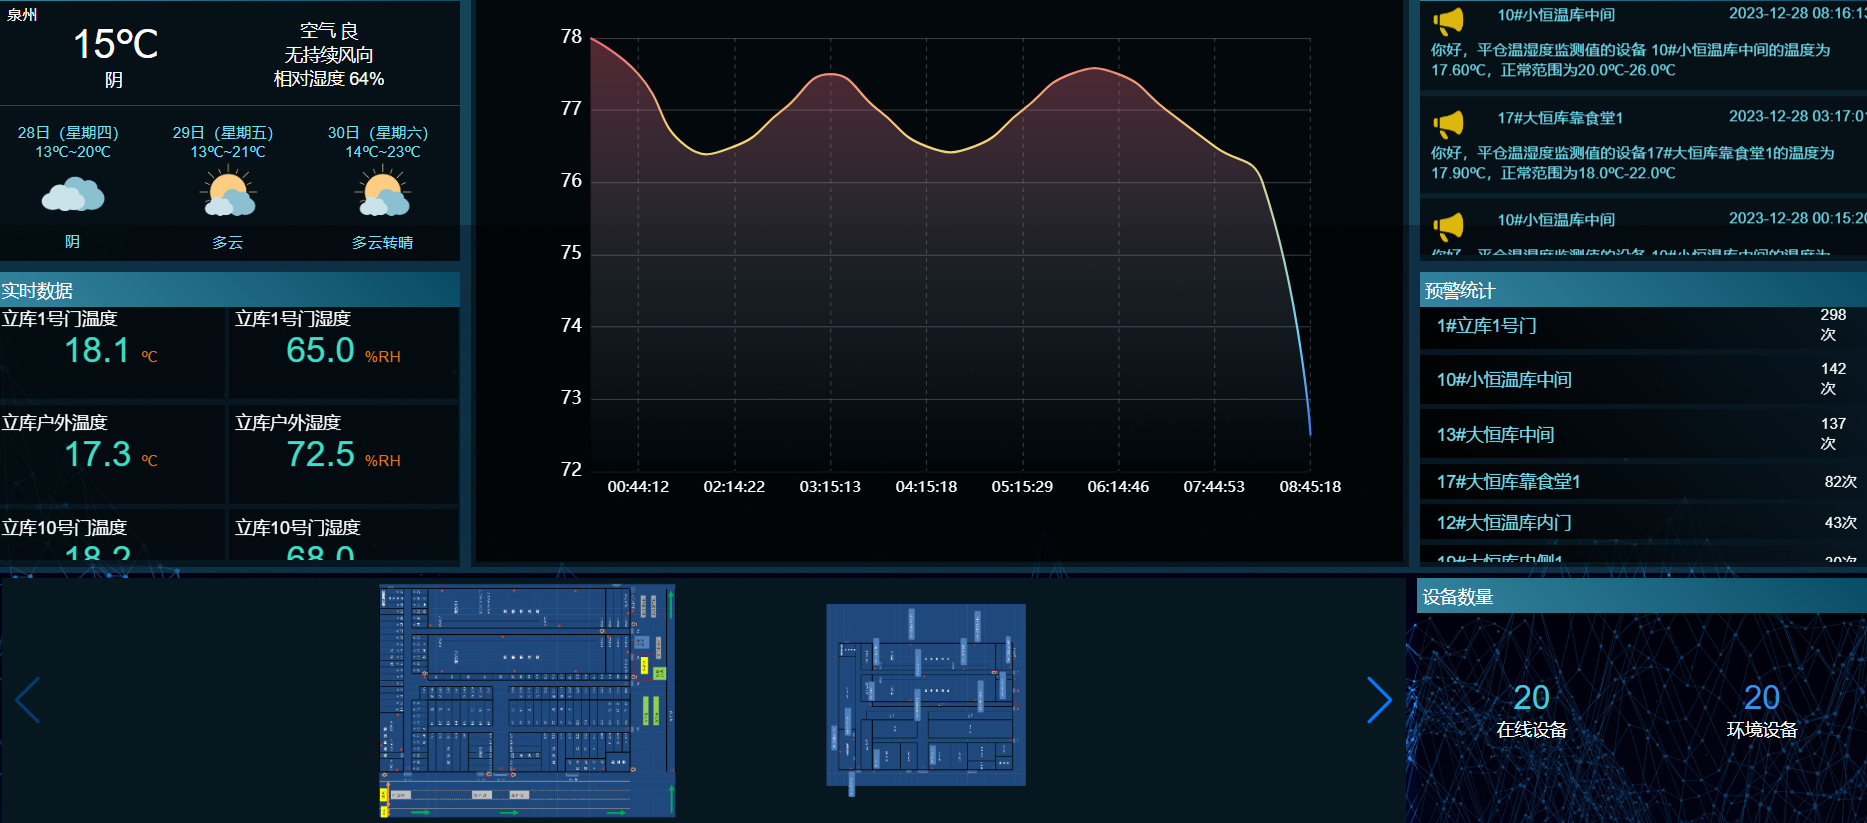Click the 43次 warning count
This screenshot has width=1867, height=823.
click(1840, 523)
